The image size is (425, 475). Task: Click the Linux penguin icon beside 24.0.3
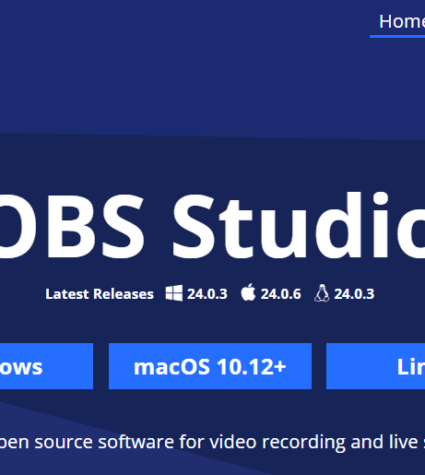[x=322, y=293]
